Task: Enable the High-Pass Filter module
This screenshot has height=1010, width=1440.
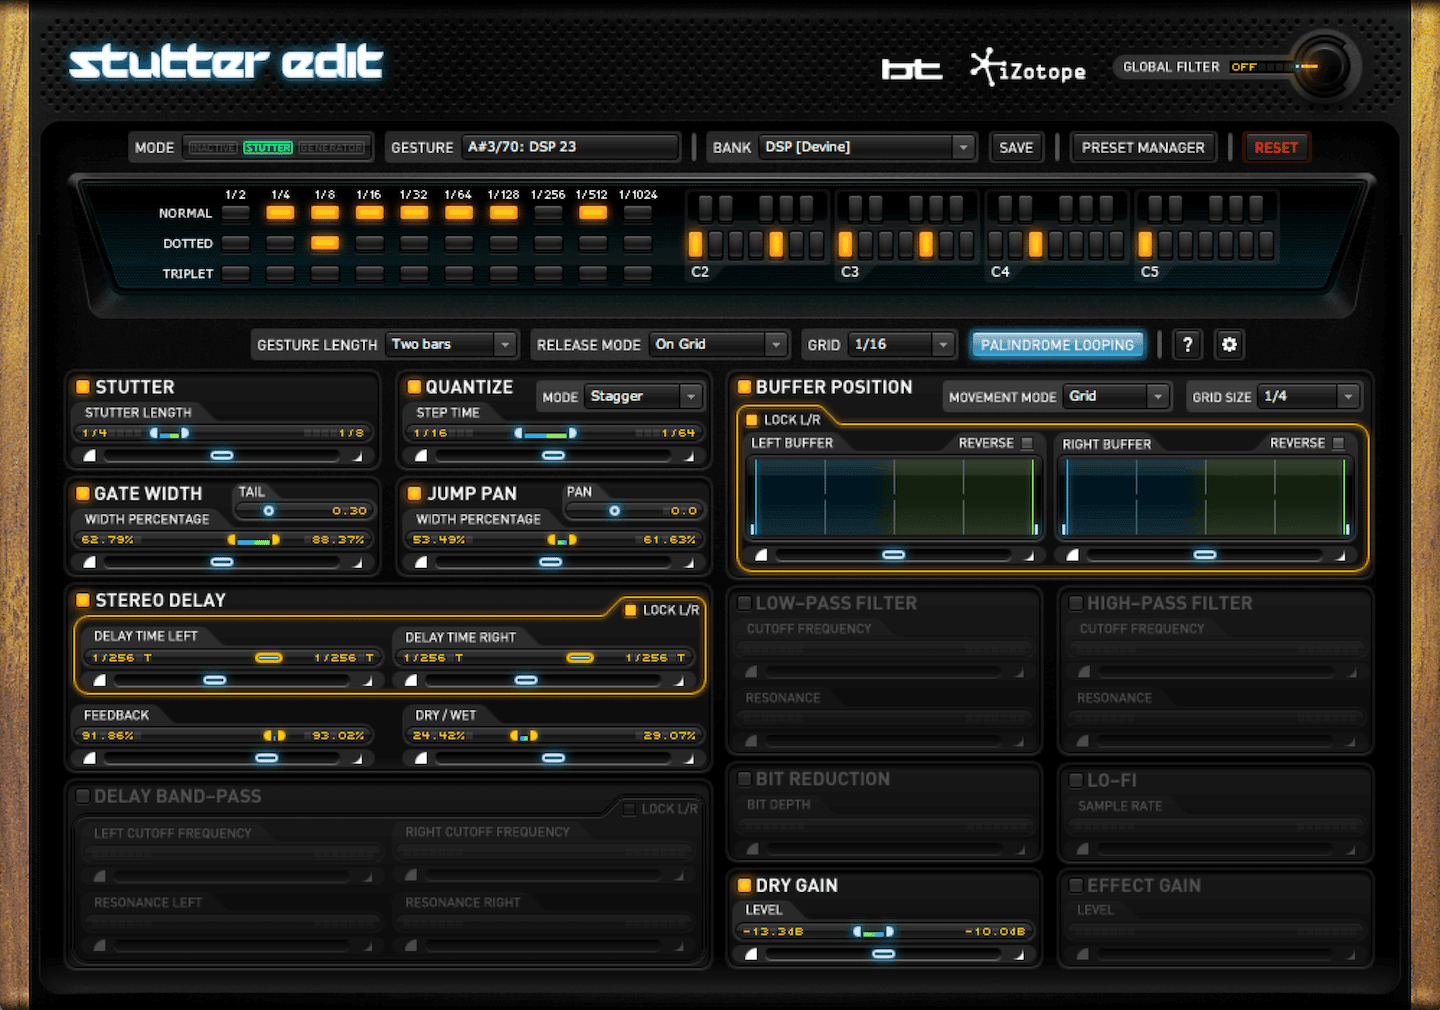Action: pyautogui.click(x=1076, y=603)
